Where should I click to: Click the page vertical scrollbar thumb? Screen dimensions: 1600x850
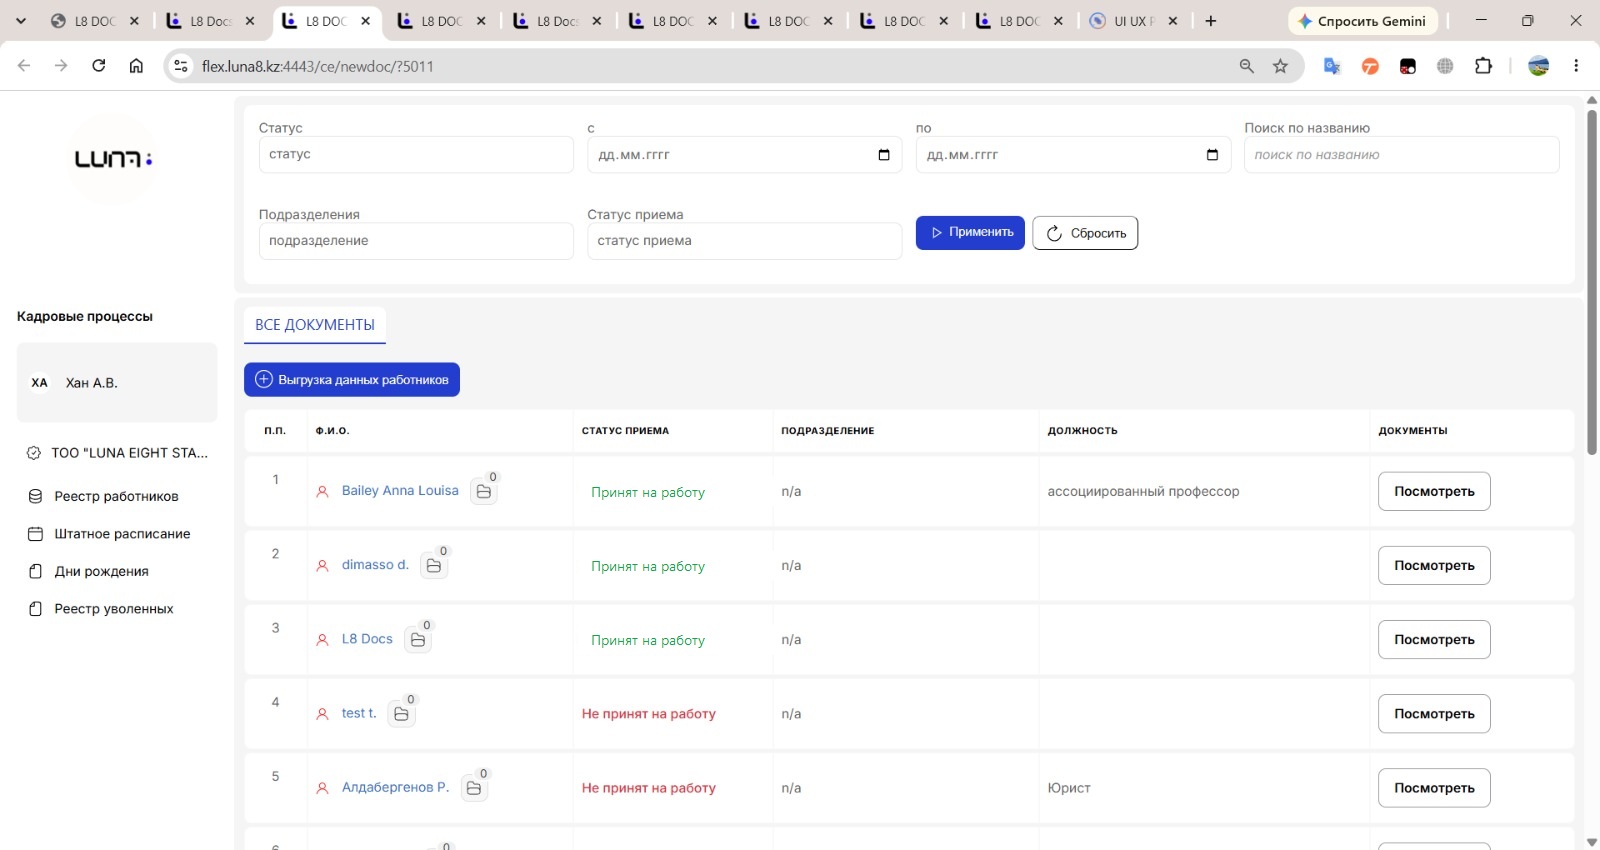click(1592, 280)
